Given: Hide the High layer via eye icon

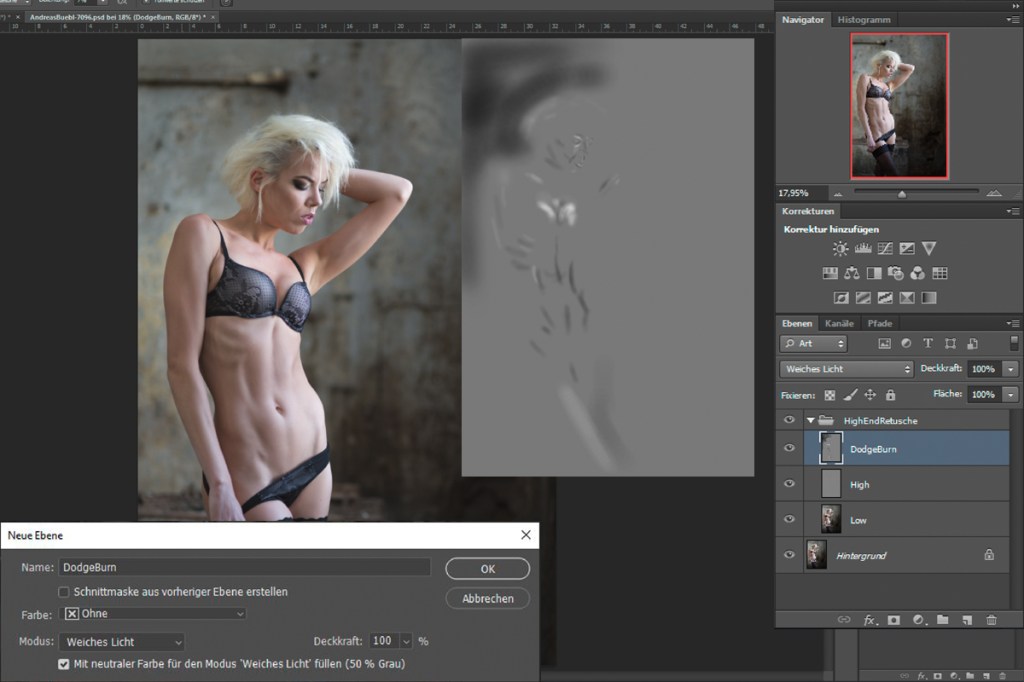Looking at the screenshot, I should click(789, 483).
